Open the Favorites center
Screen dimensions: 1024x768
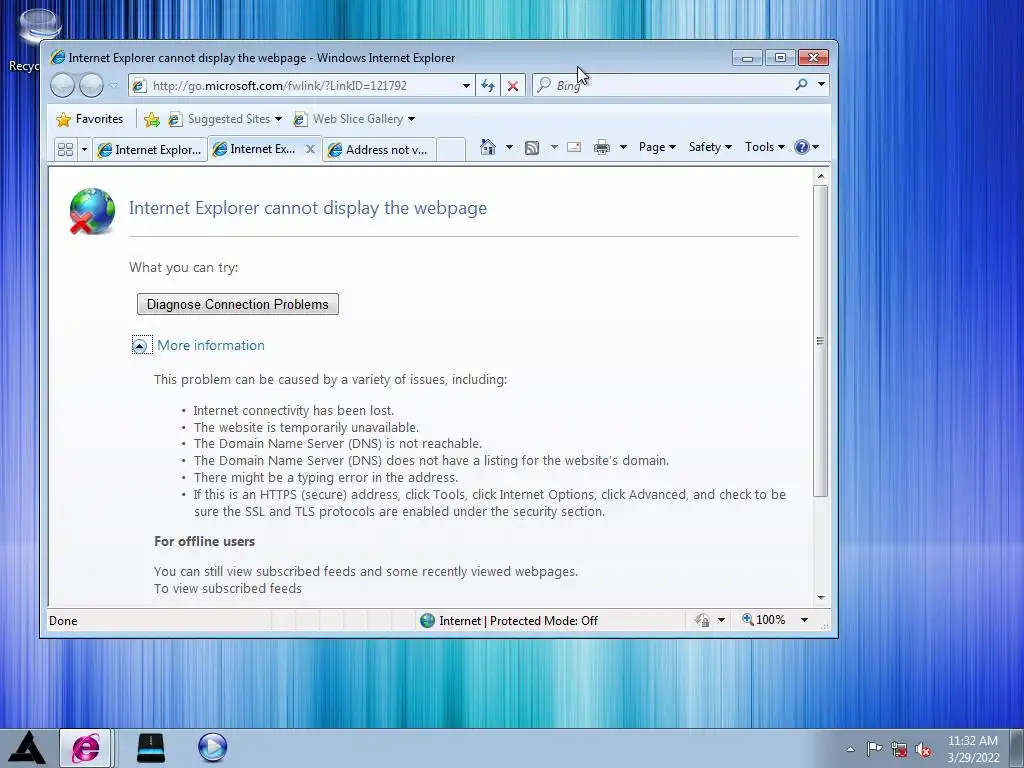coord(90,119)
